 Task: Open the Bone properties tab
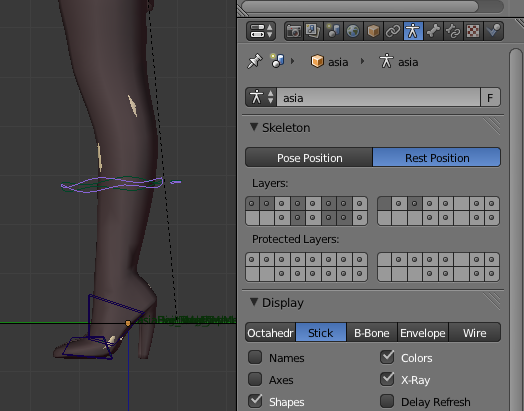(433, 31)
